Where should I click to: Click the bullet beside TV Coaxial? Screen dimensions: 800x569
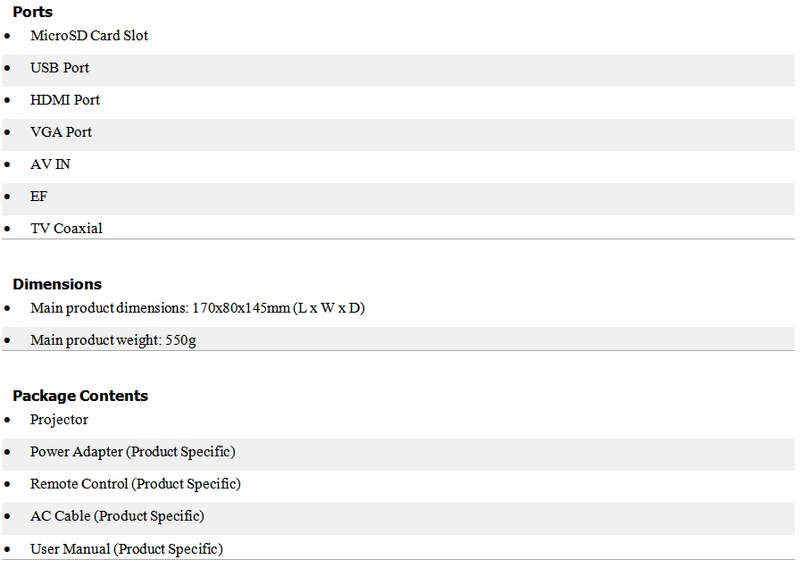7,229
